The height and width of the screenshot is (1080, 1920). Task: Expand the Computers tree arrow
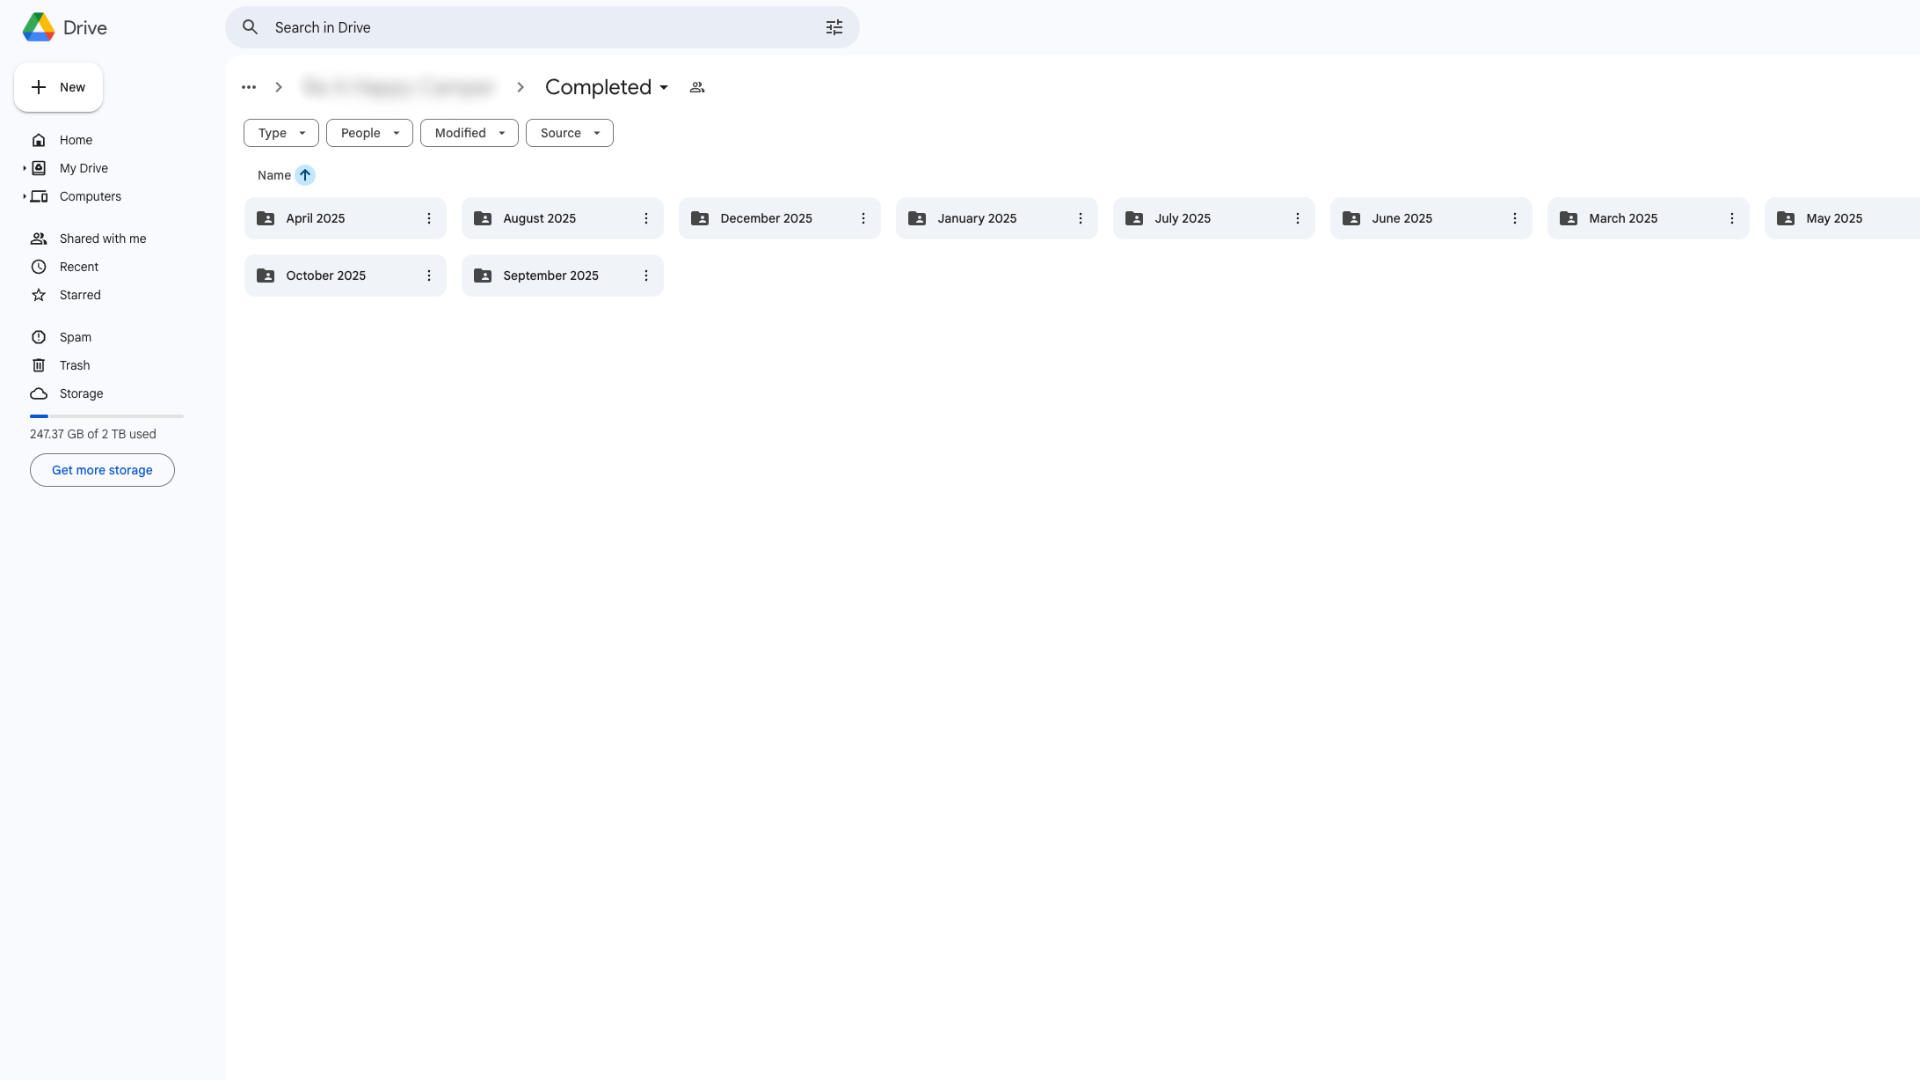[x=24, y=197]
